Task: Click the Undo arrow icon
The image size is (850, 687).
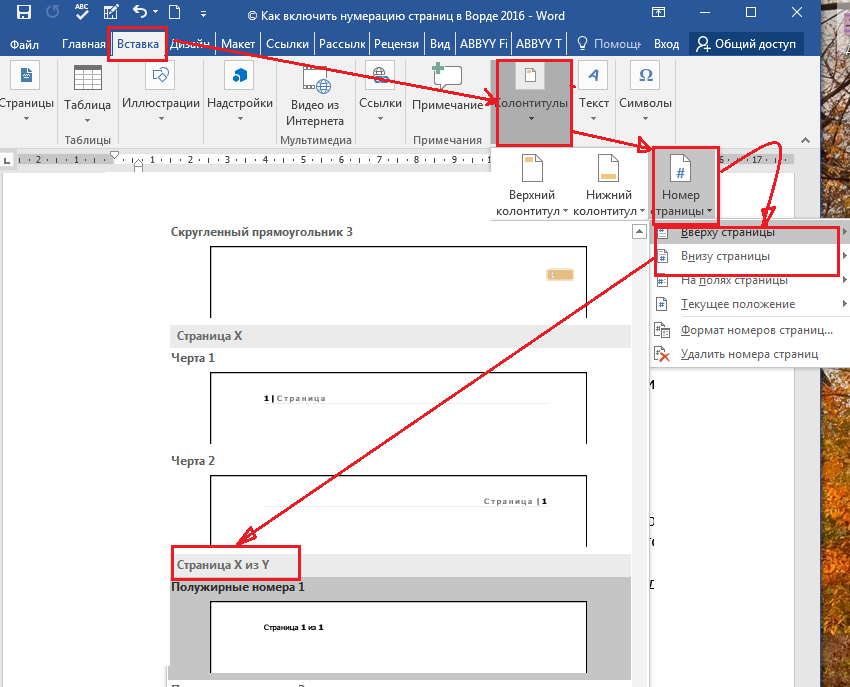Action: (140, 14)
